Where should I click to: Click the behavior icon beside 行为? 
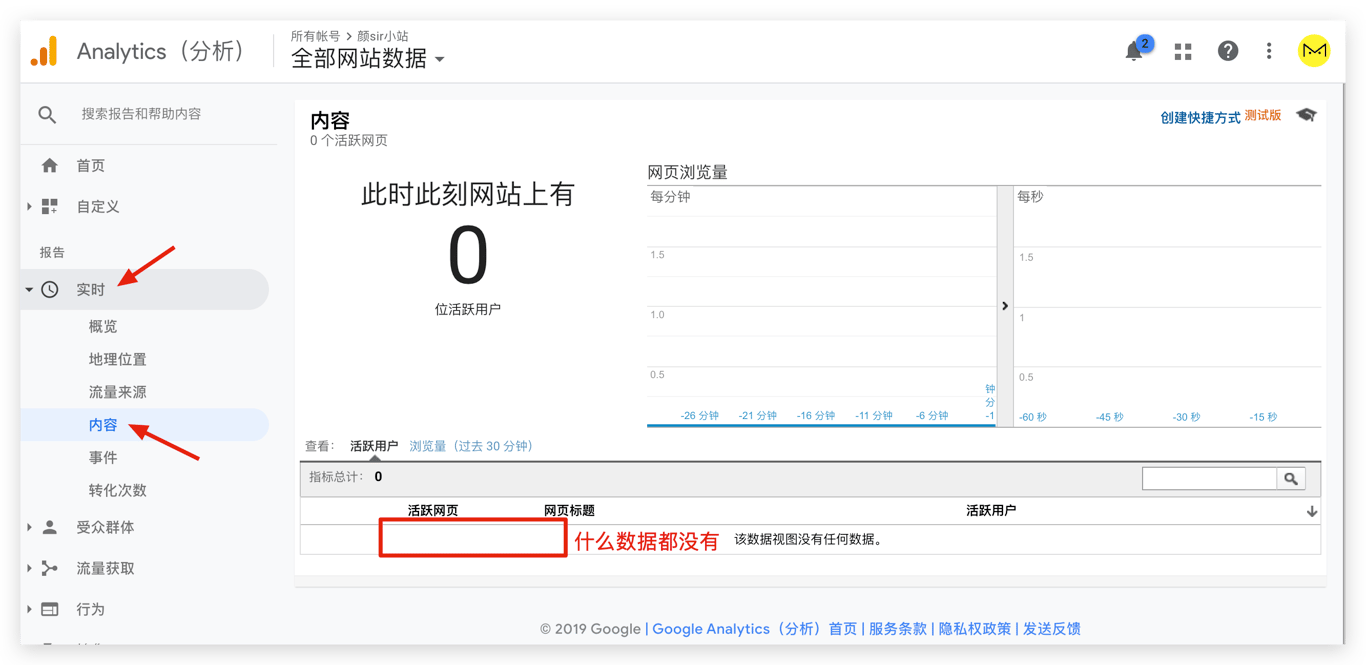50,609
